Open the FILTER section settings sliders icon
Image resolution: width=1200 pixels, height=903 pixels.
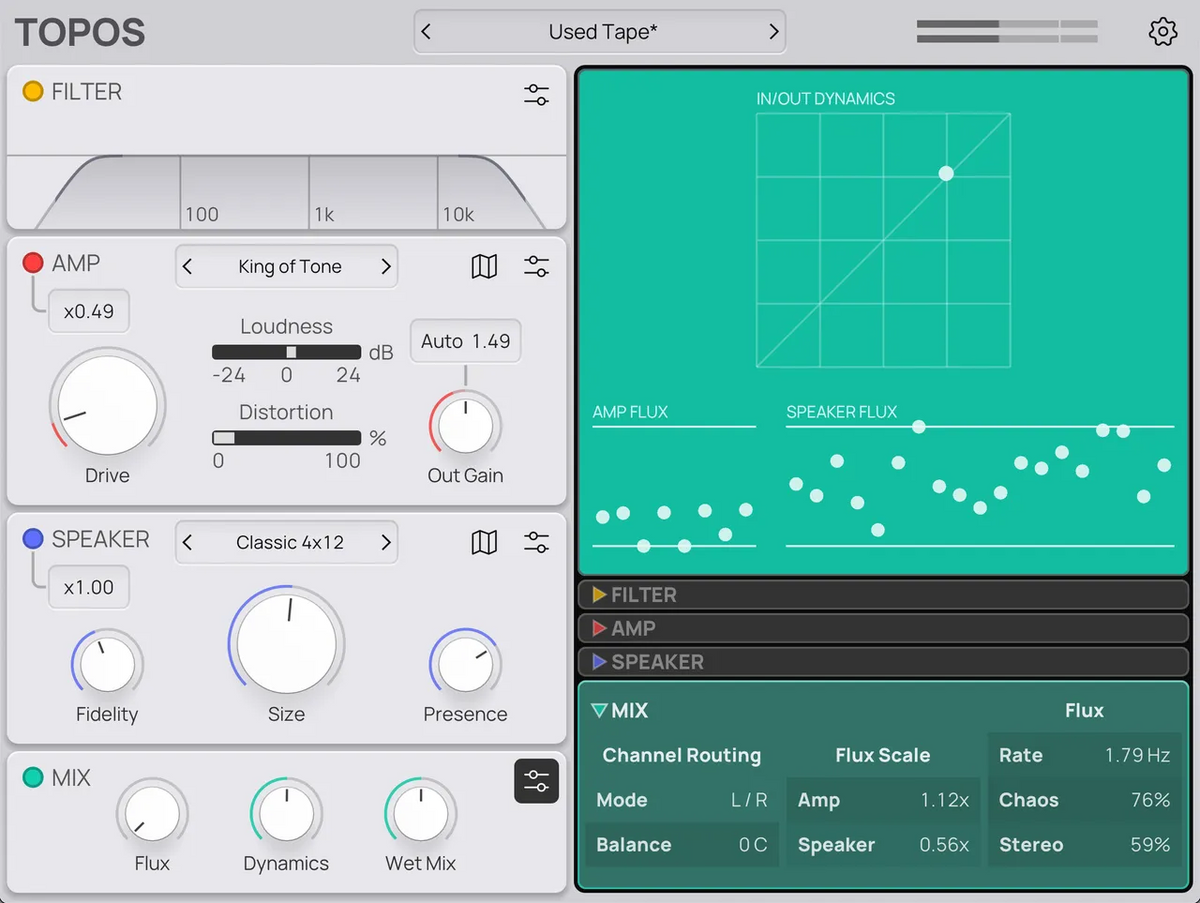[536, 95]
